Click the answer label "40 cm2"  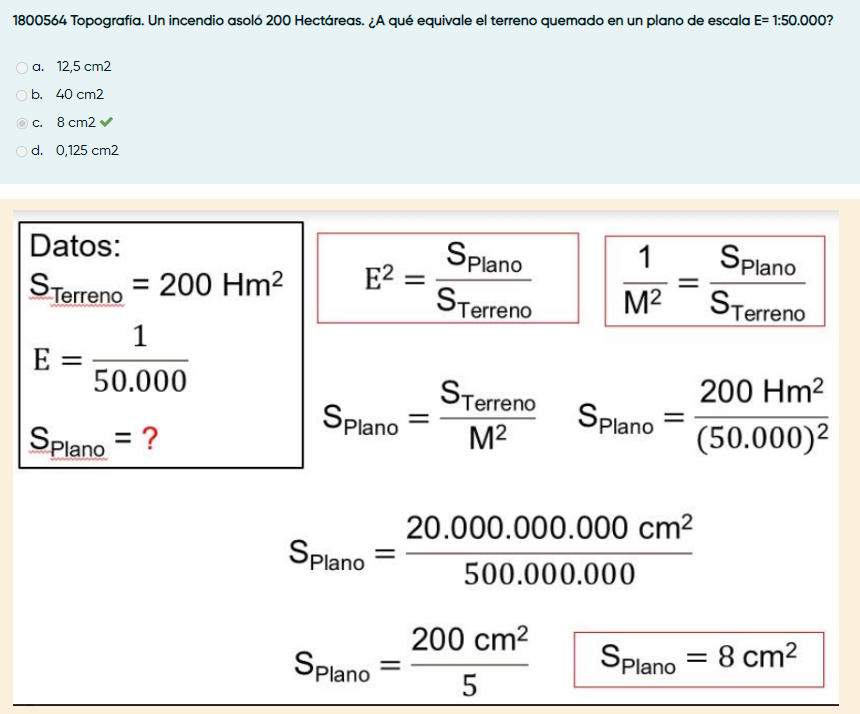click(80, 95)
